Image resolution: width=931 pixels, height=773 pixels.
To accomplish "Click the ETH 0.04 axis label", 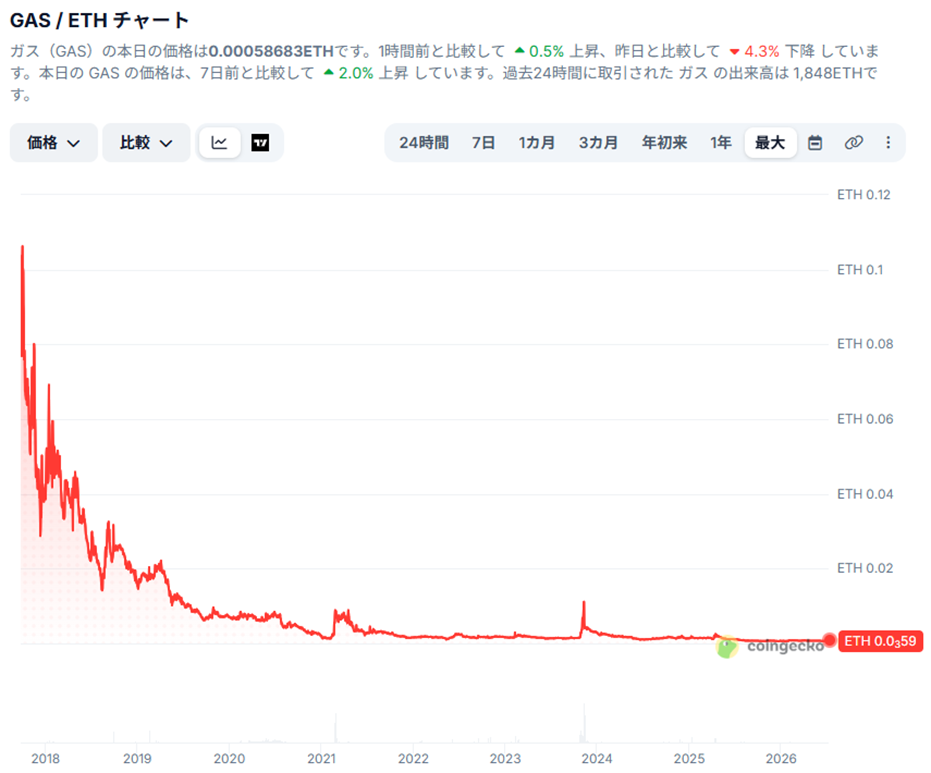I will [x=865, y=494].
